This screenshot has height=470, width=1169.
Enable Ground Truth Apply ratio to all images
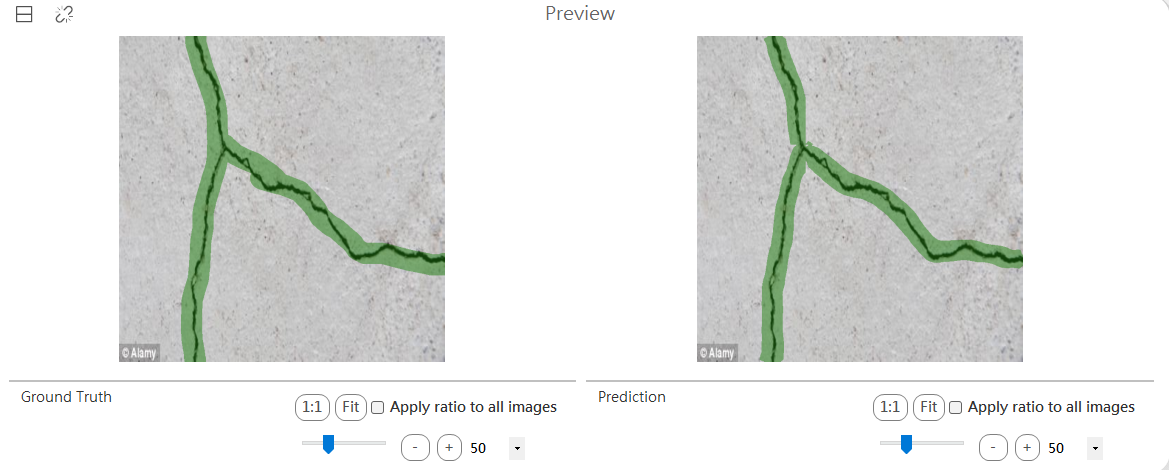377,407
